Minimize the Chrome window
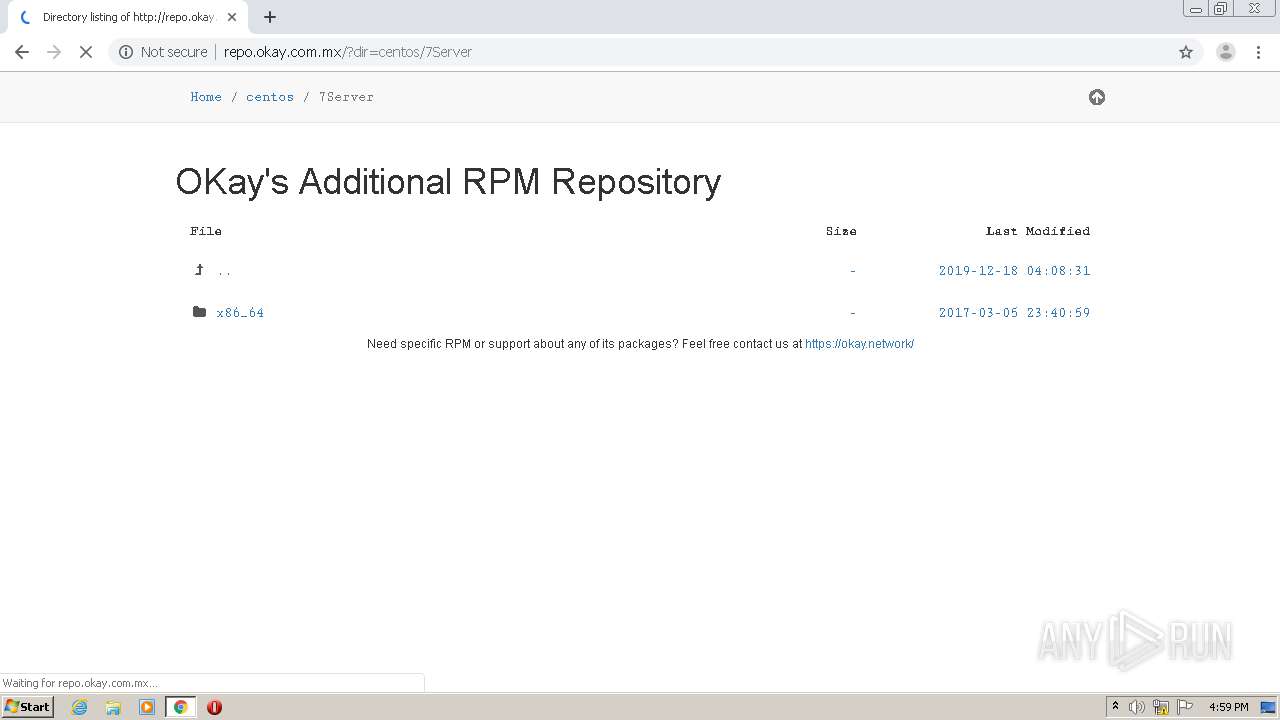1280x720 pixels. coord(1196,9)
